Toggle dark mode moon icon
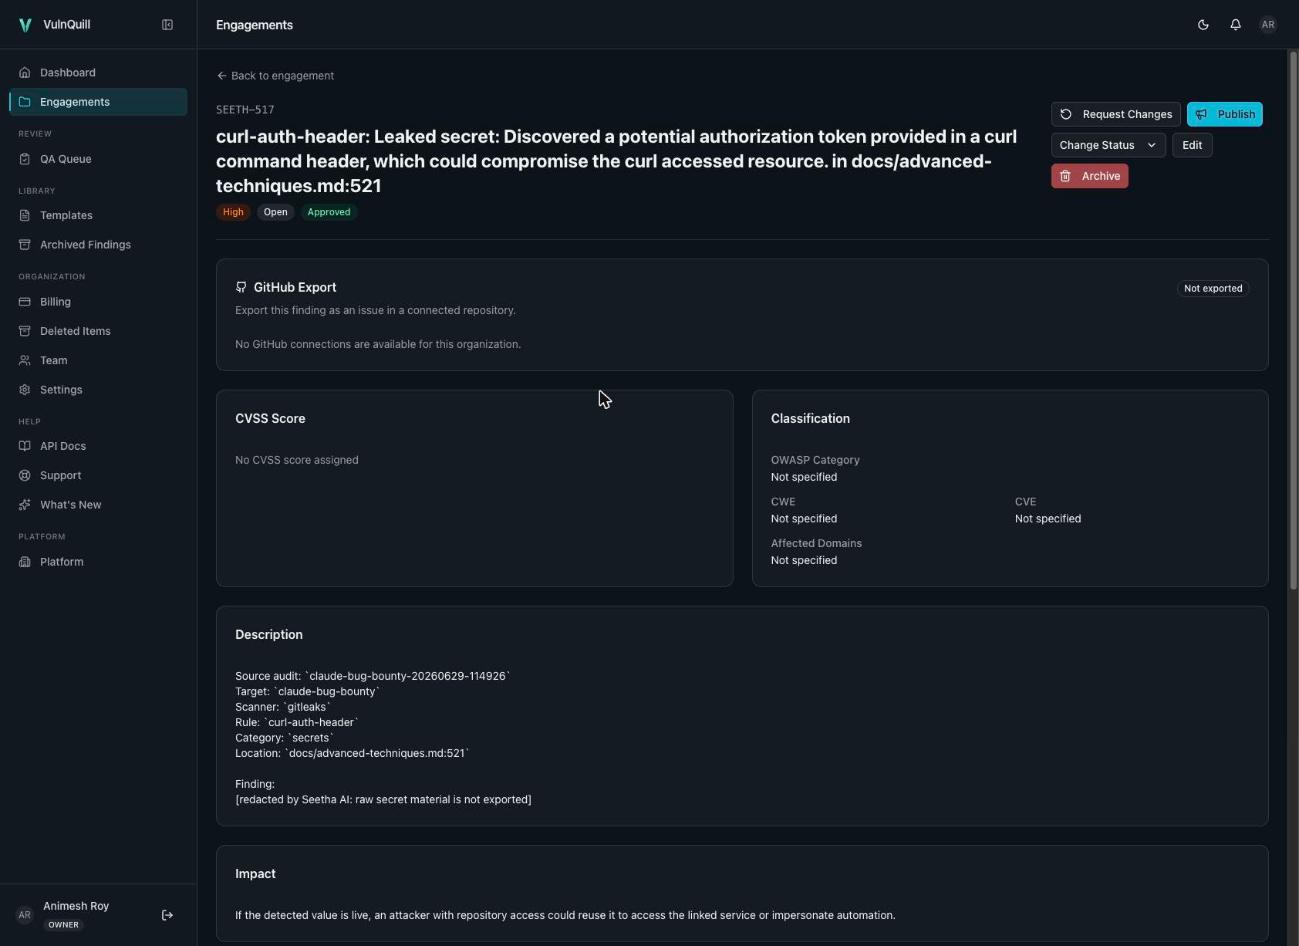1299x946 pixels. point(1203,25)
